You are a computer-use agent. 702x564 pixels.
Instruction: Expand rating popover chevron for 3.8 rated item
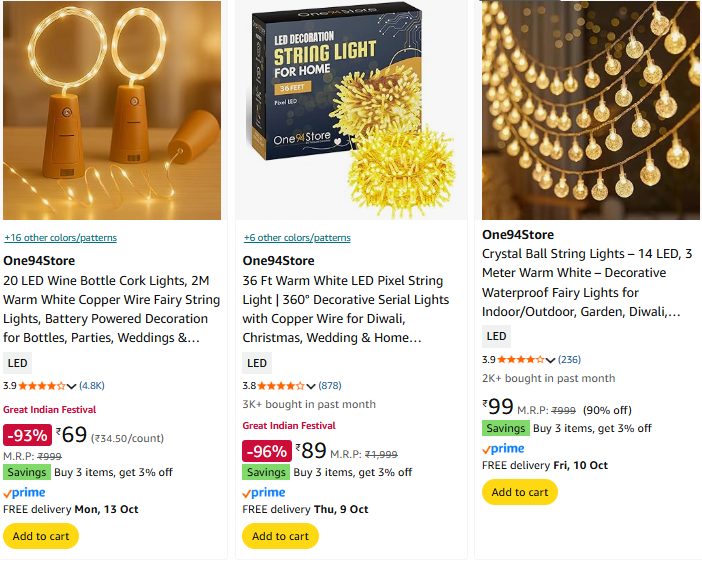click(311, 386)
